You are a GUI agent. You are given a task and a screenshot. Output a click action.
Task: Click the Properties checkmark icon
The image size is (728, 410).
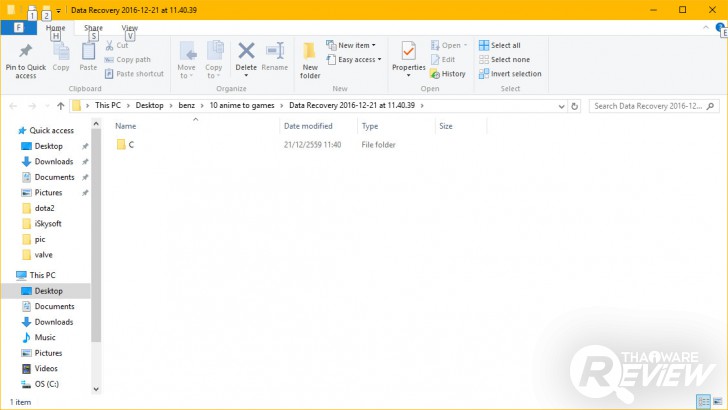tap(409, 51)
